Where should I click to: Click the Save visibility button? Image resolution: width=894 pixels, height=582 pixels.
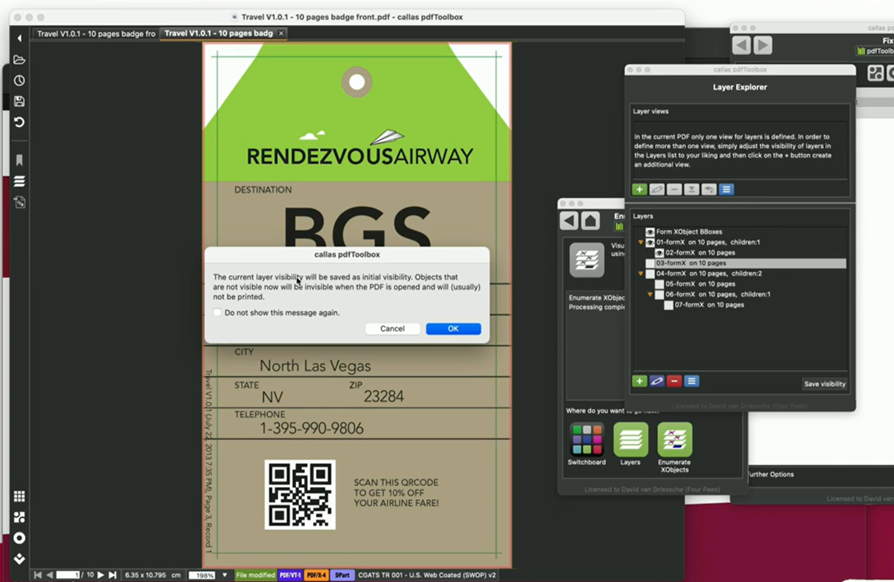coord(825,384)
